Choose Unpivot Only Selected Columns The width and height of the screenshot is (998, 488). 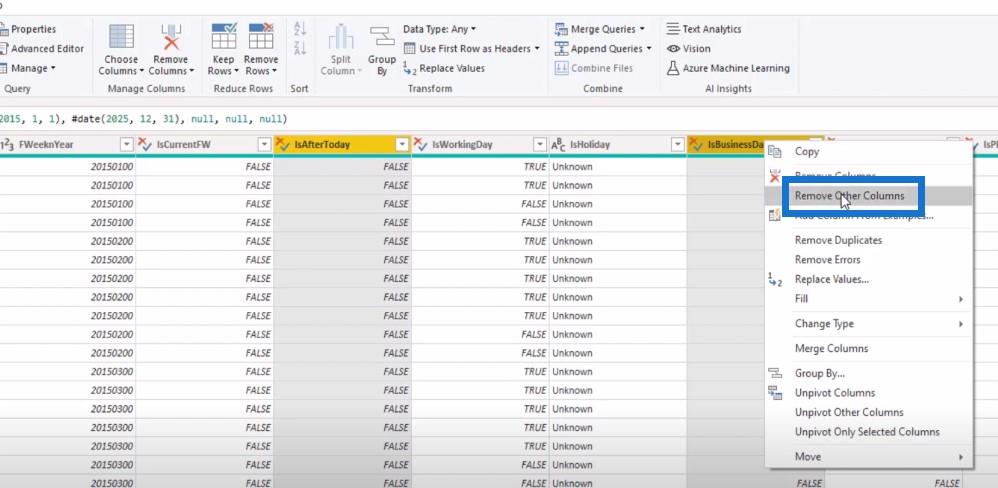click(x=868, y=431)
